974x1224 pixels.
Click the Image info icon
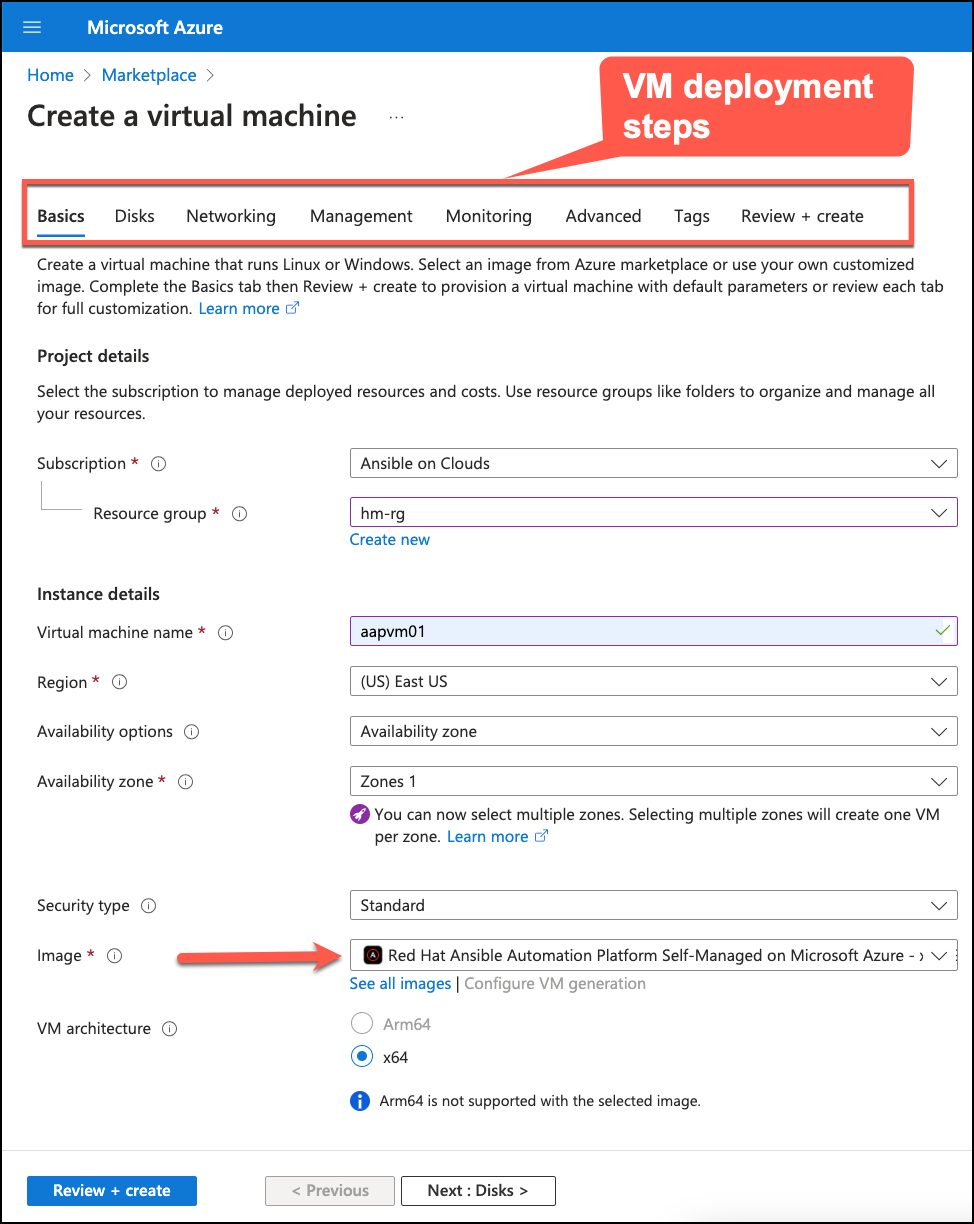point(114,956)
